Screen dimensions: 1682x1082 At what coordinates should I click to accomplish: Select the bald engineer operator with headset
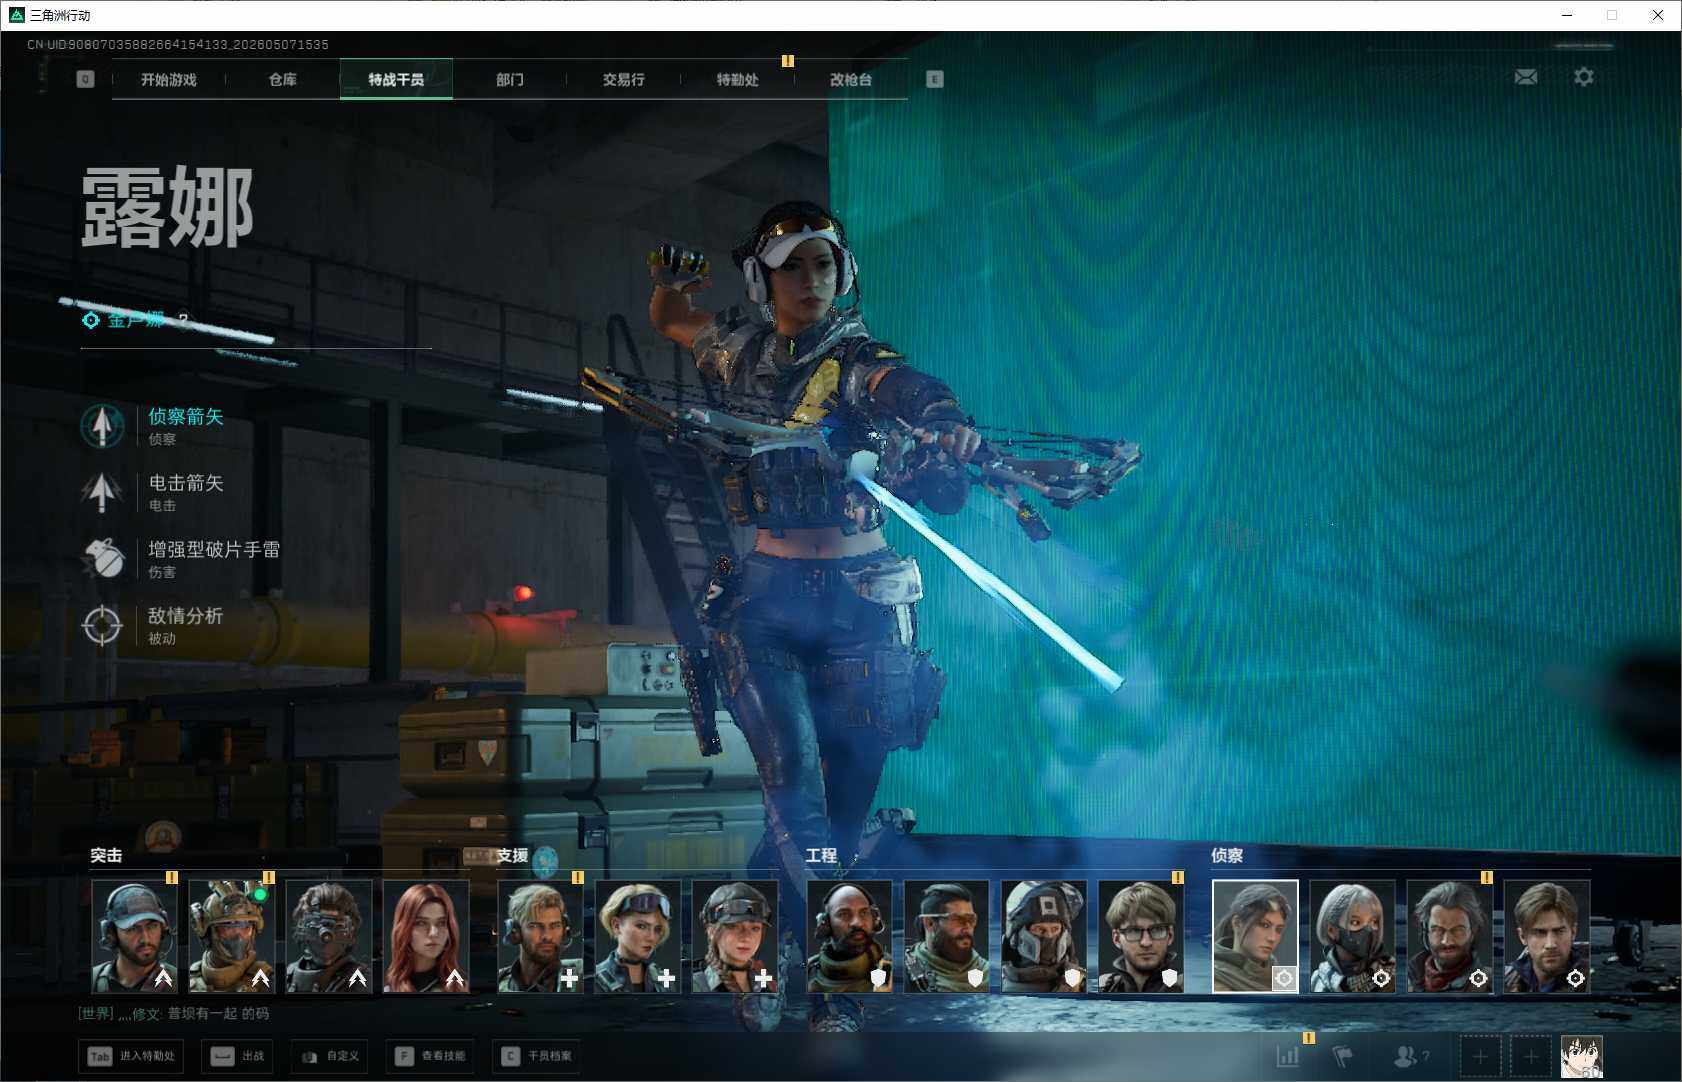850,936
